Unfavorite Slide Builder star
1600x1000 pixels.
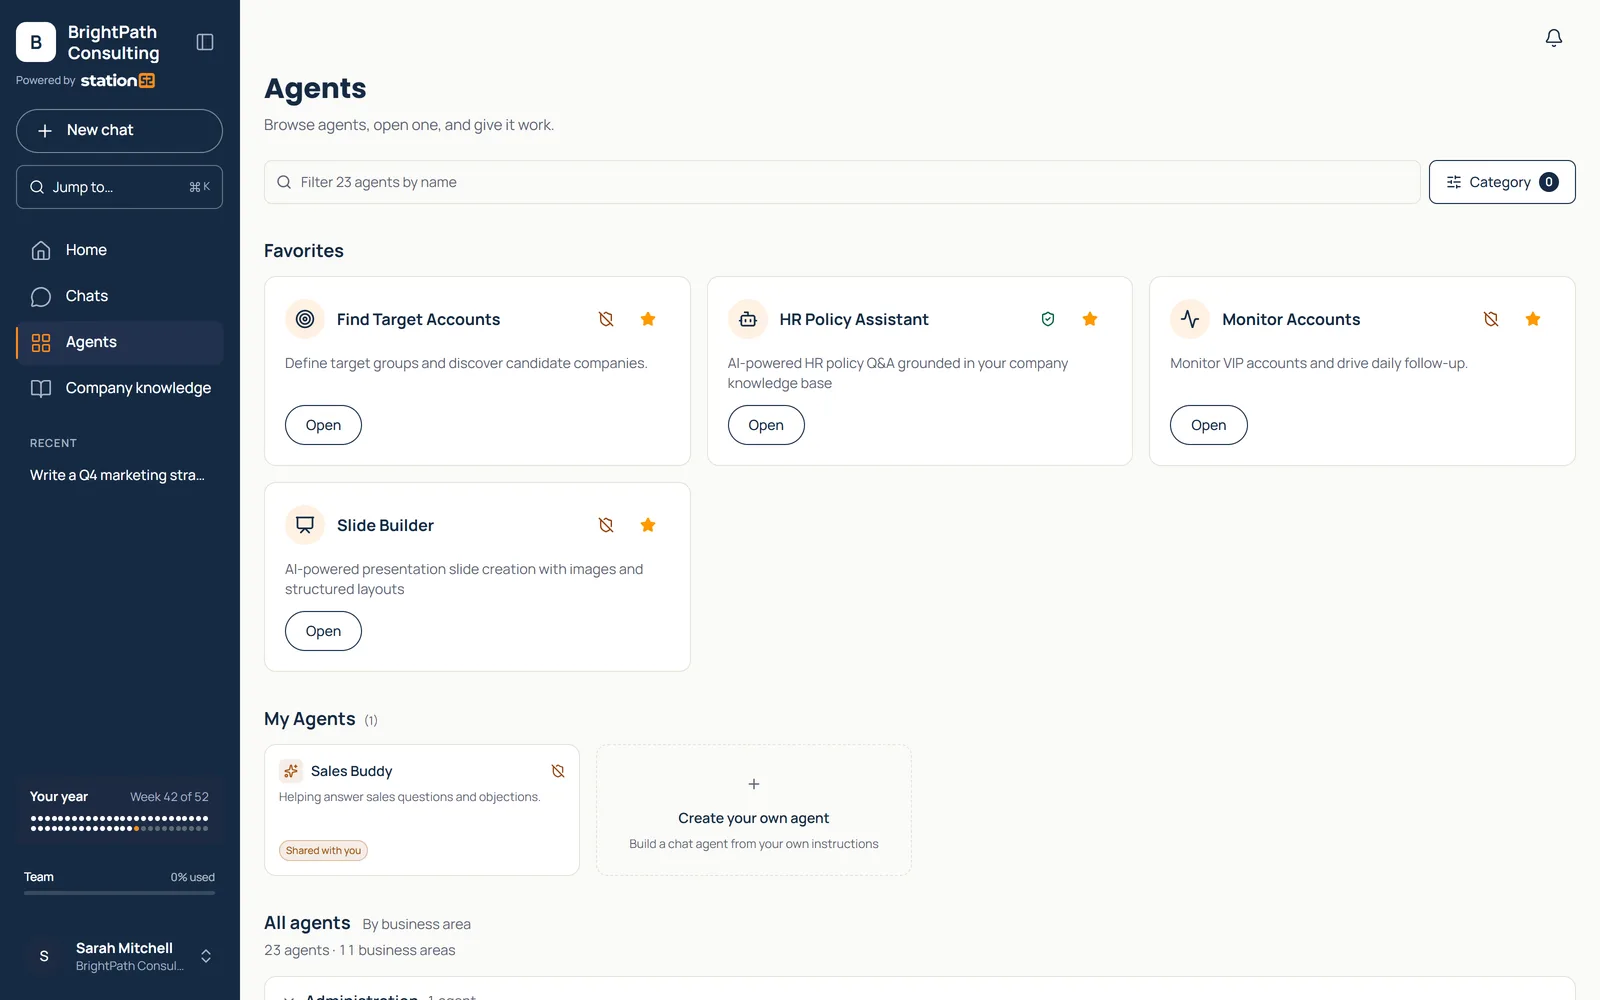point(648,525)
